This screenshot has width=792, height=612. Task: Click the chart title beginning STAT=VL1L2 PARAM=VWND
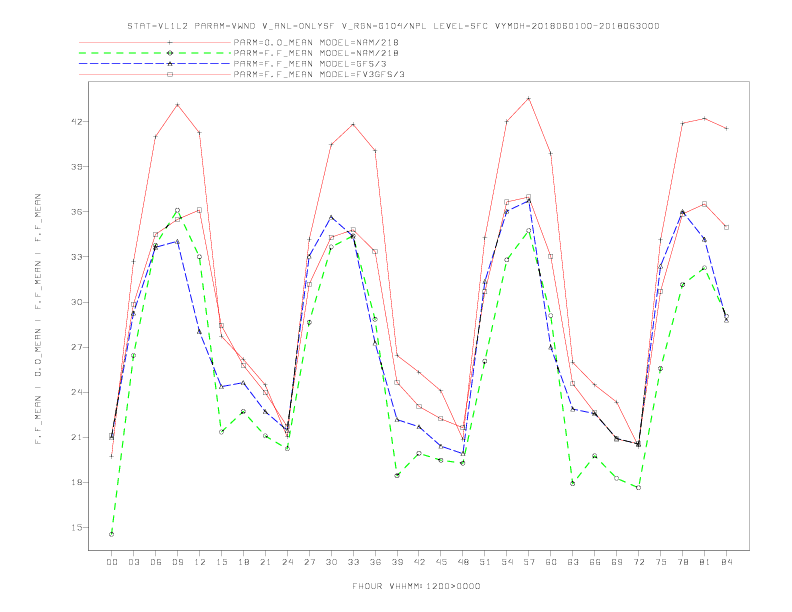pos(393,26)
